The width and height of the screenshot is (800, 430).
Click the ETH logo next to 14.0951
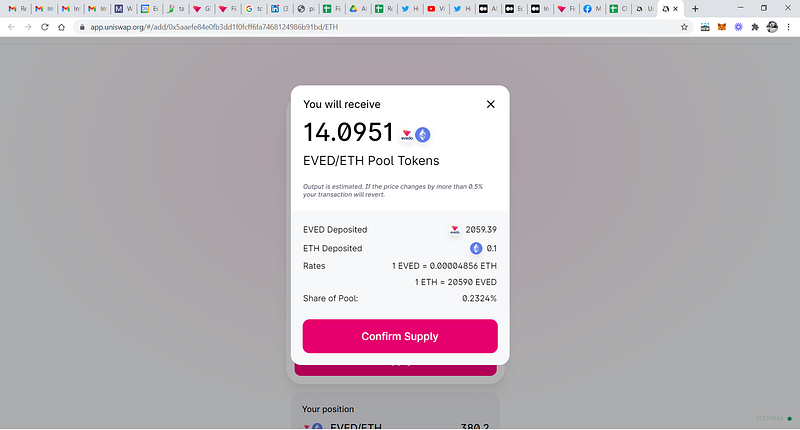(423, 134)
